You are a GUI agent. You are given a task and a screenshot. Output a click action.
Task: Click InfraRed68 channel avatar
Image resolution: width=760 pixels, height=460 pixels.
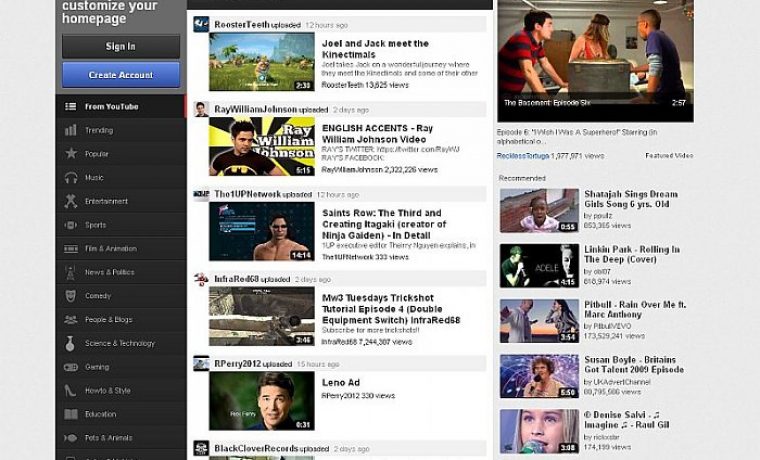click(201, 279)
